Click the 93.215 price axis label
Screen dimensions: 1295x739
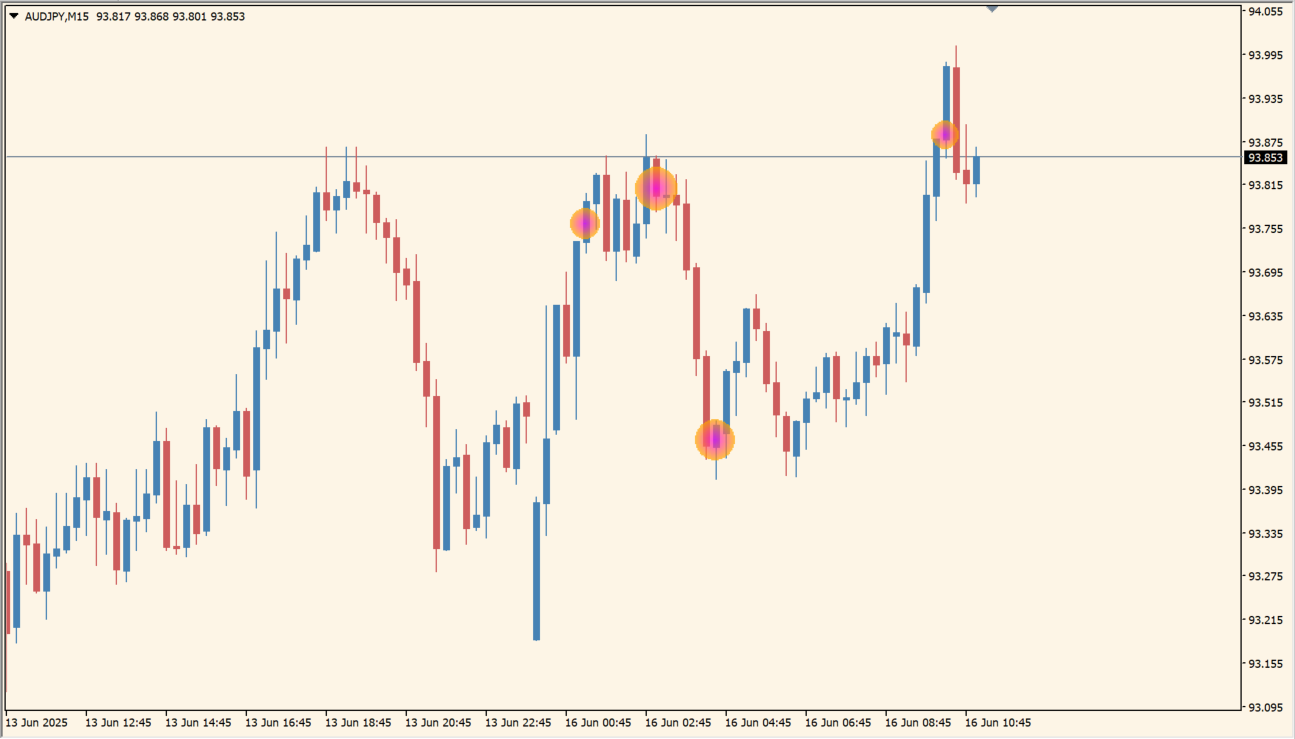(x=1265, y=621)
